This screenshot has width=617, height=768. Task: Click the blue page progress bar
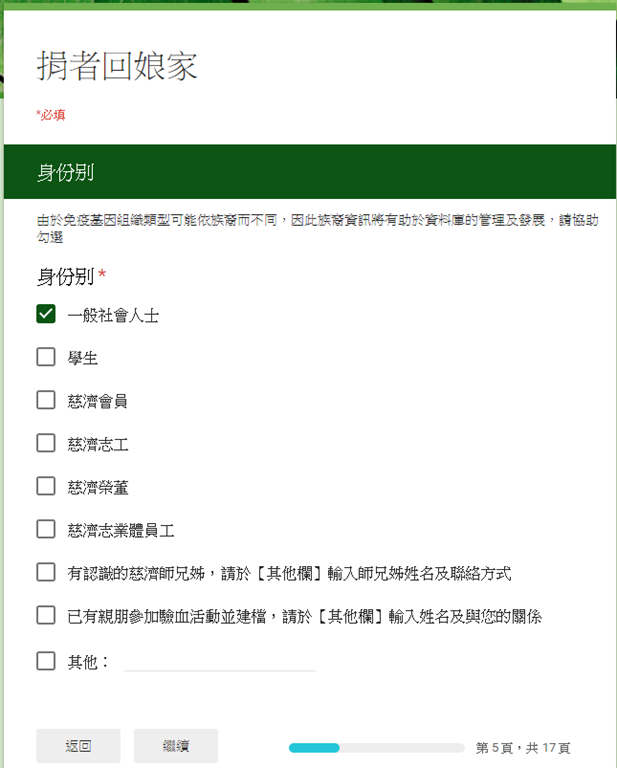point(376,747)
